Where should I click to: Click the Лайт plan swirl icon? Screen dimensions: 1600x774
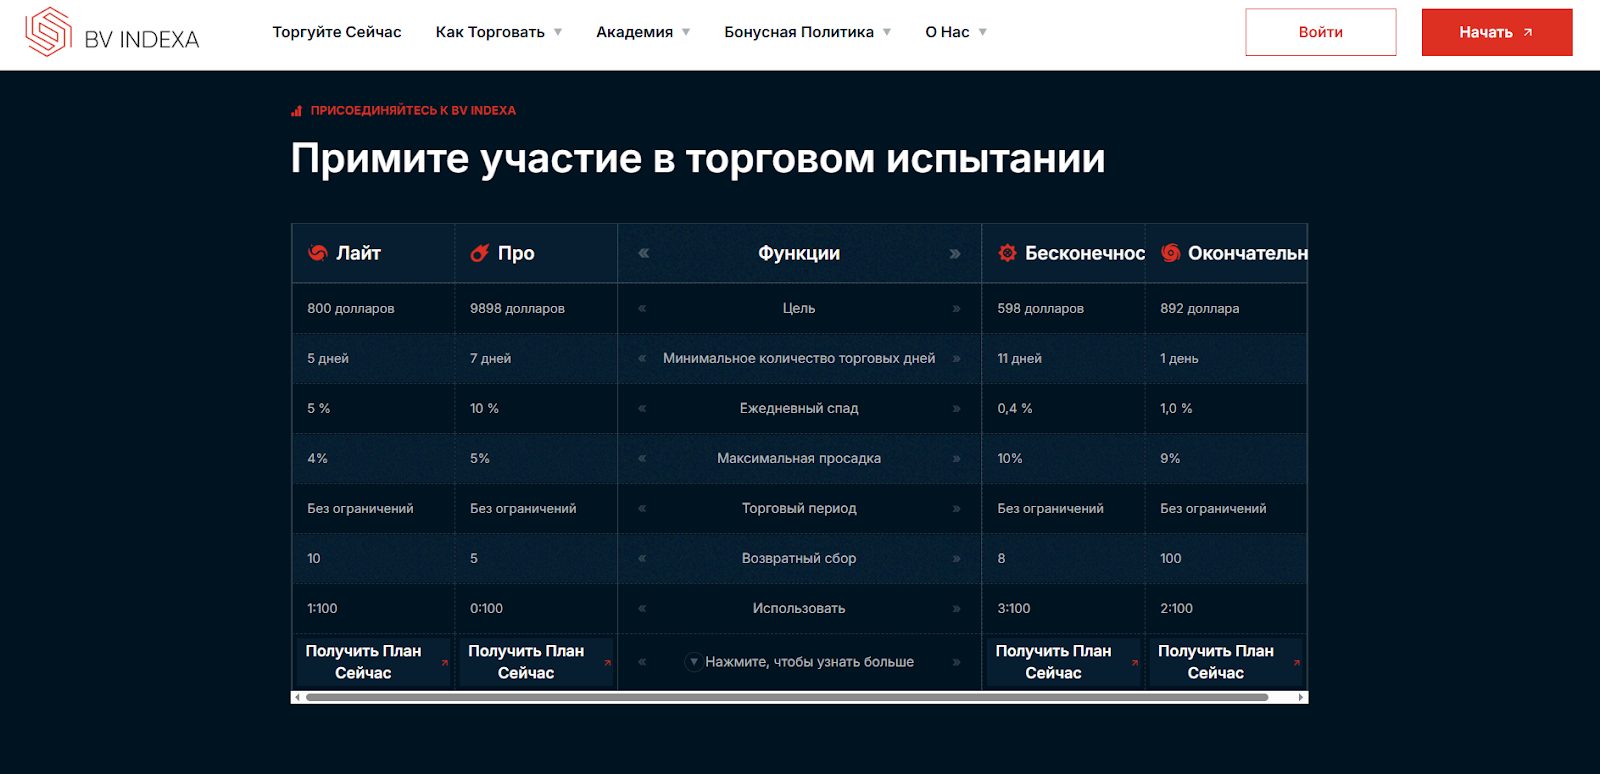[318, 253]
